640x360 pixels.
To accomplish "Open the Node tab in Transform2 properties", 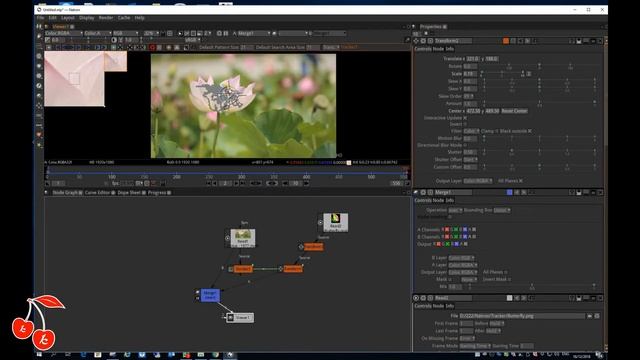I will (438, 49).
